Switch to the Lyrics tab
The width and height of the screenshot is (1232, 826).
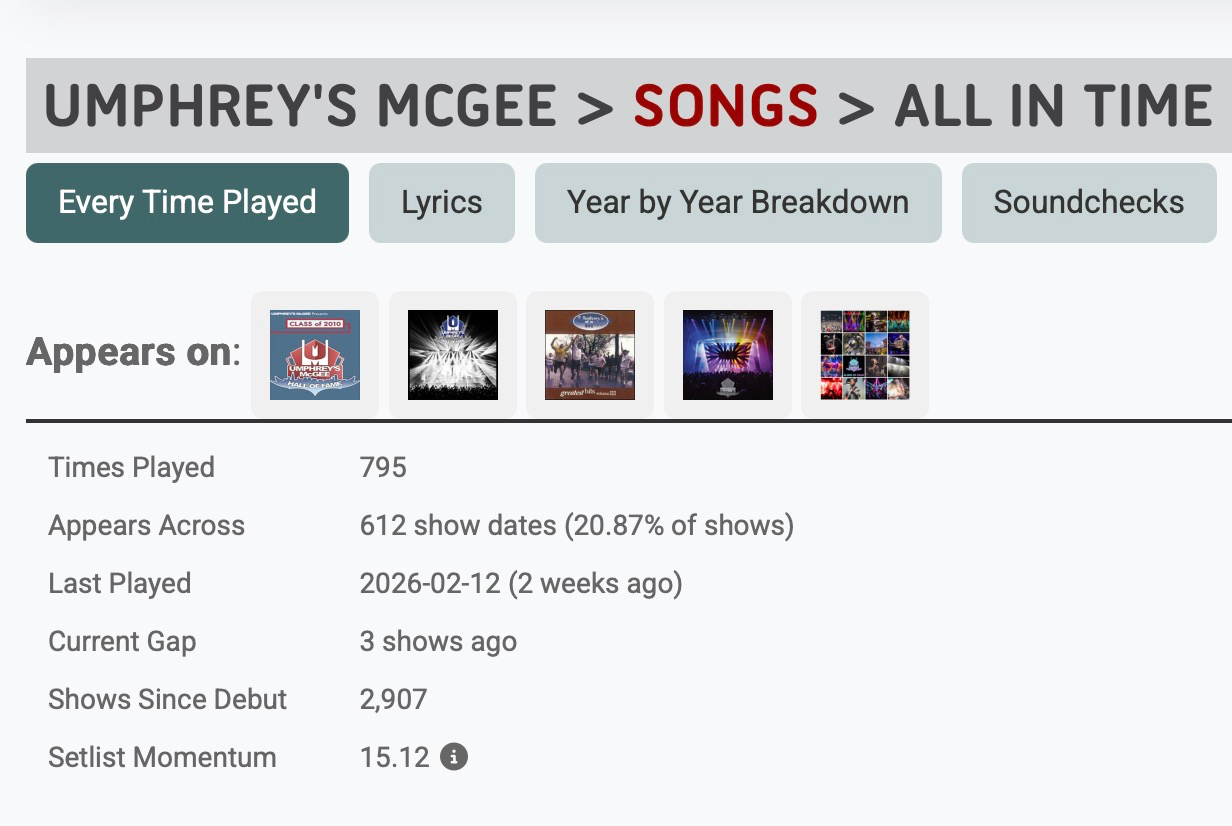(x=442, y=203)
